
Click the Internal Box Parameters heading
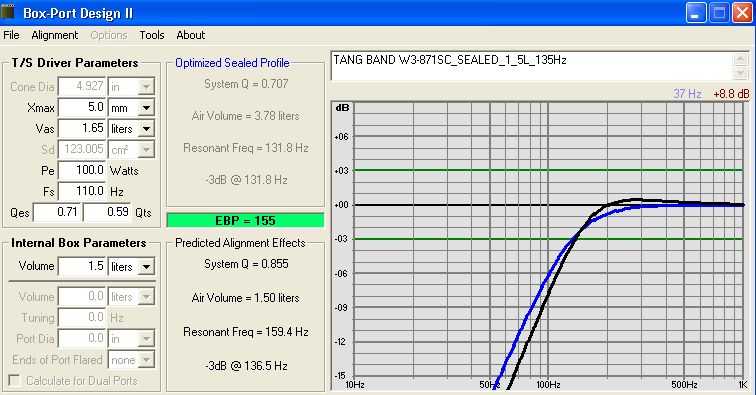click(79, 243)
